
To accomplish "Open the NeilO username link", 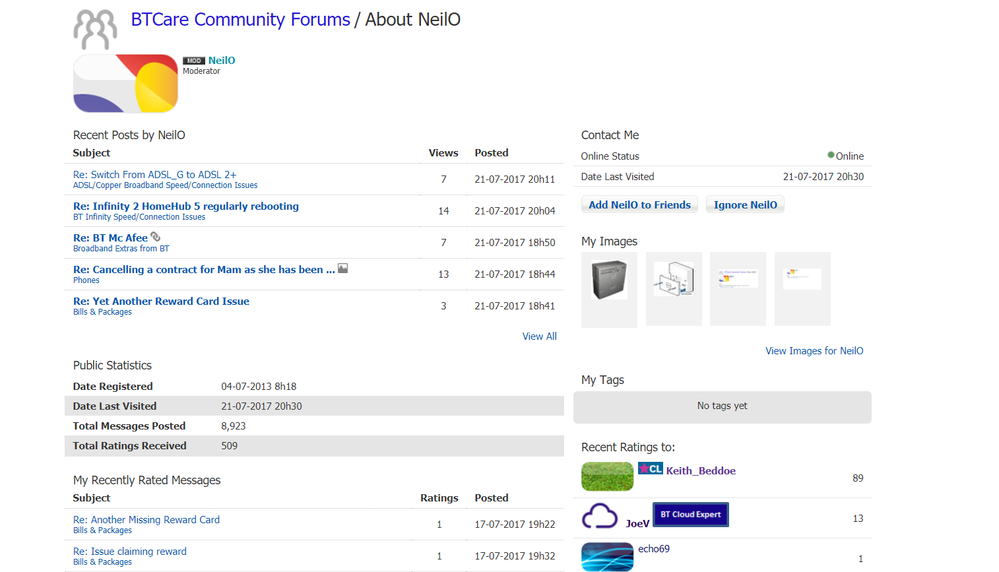I will (x=222, y=61).
